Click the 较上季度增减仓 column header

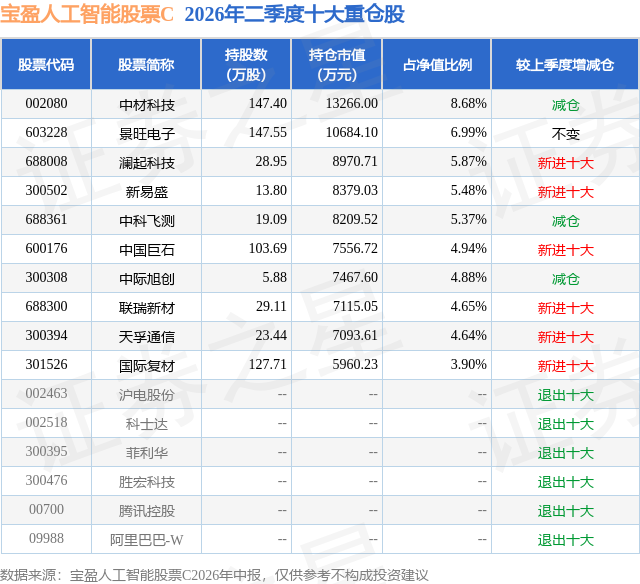click(x=565, y=64)
